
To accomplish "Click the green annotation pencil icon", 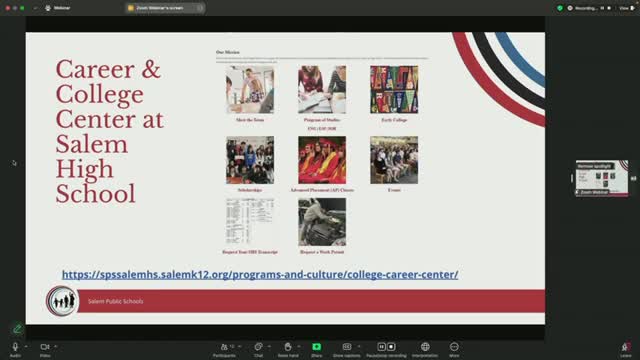I will [17, 329].
